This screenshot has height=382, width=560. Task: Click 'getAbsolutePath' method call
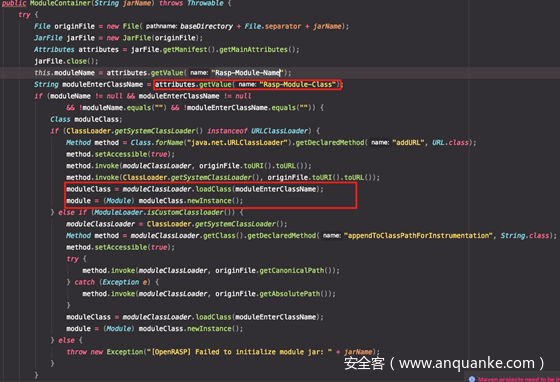(289, 294)
